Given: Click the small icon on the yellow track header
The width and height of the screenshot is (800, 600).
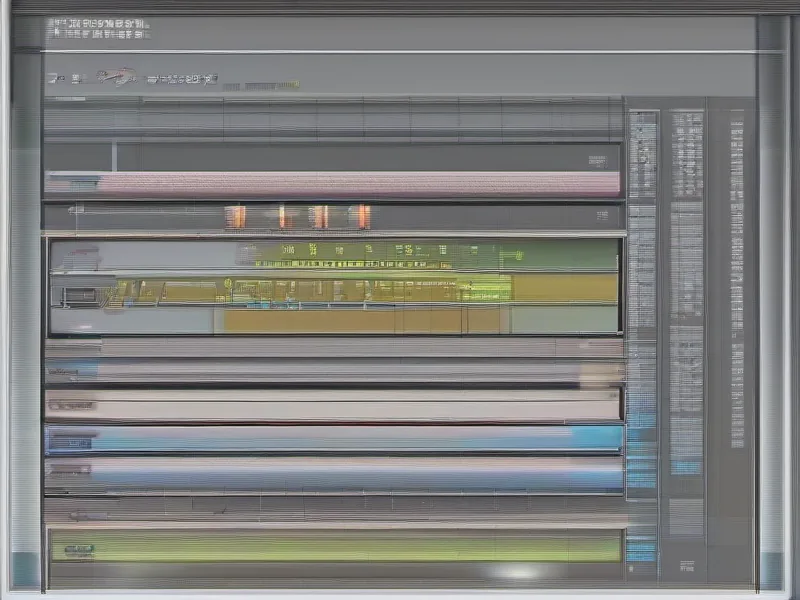Looking at the screenshot, I should (78, 295).
